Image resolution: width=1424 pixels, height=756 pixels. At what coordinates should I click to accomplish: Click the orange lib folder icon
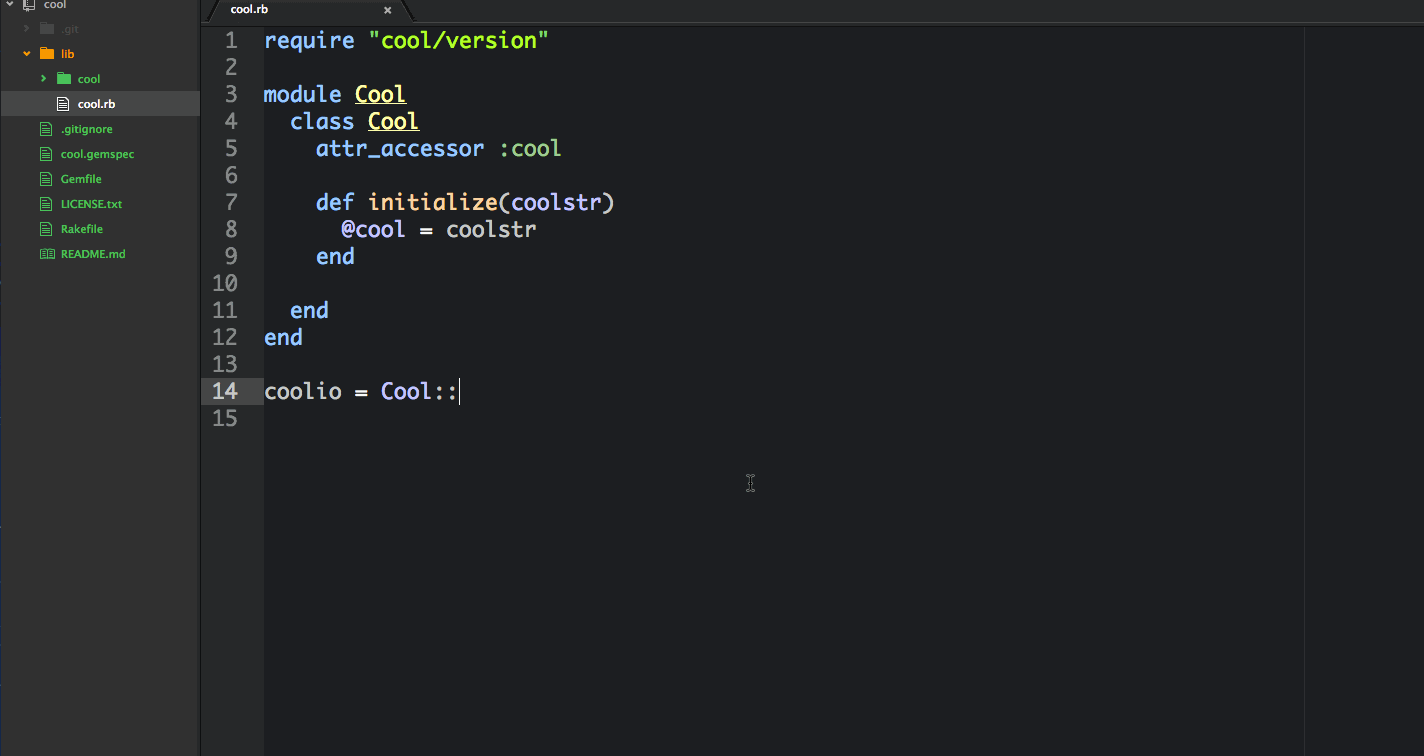(46, 53)
